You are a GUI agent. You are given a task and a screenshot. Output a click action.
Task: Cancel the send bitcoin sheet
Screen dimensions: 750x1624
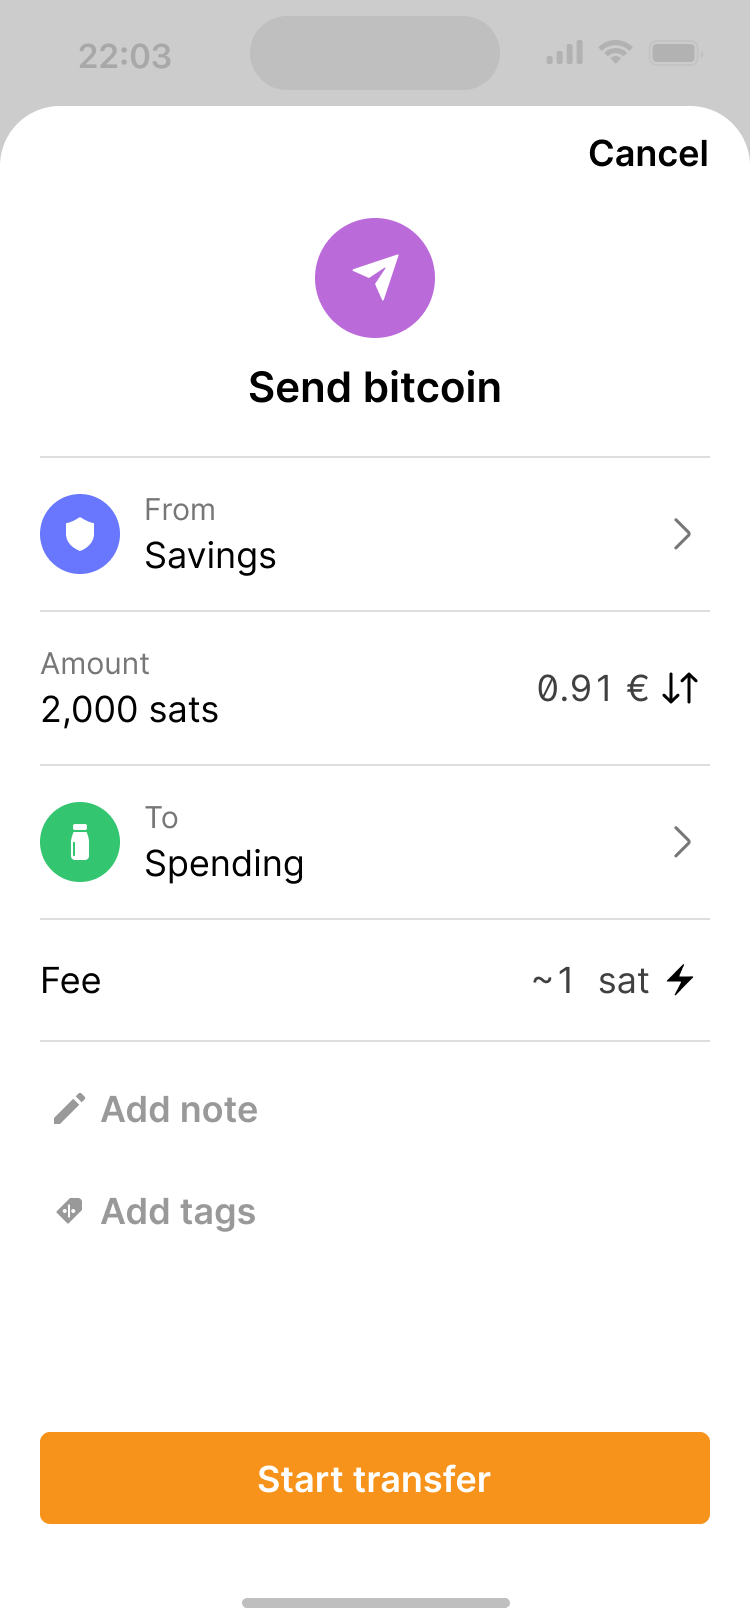pyautogui.click(x=648, y=153)
